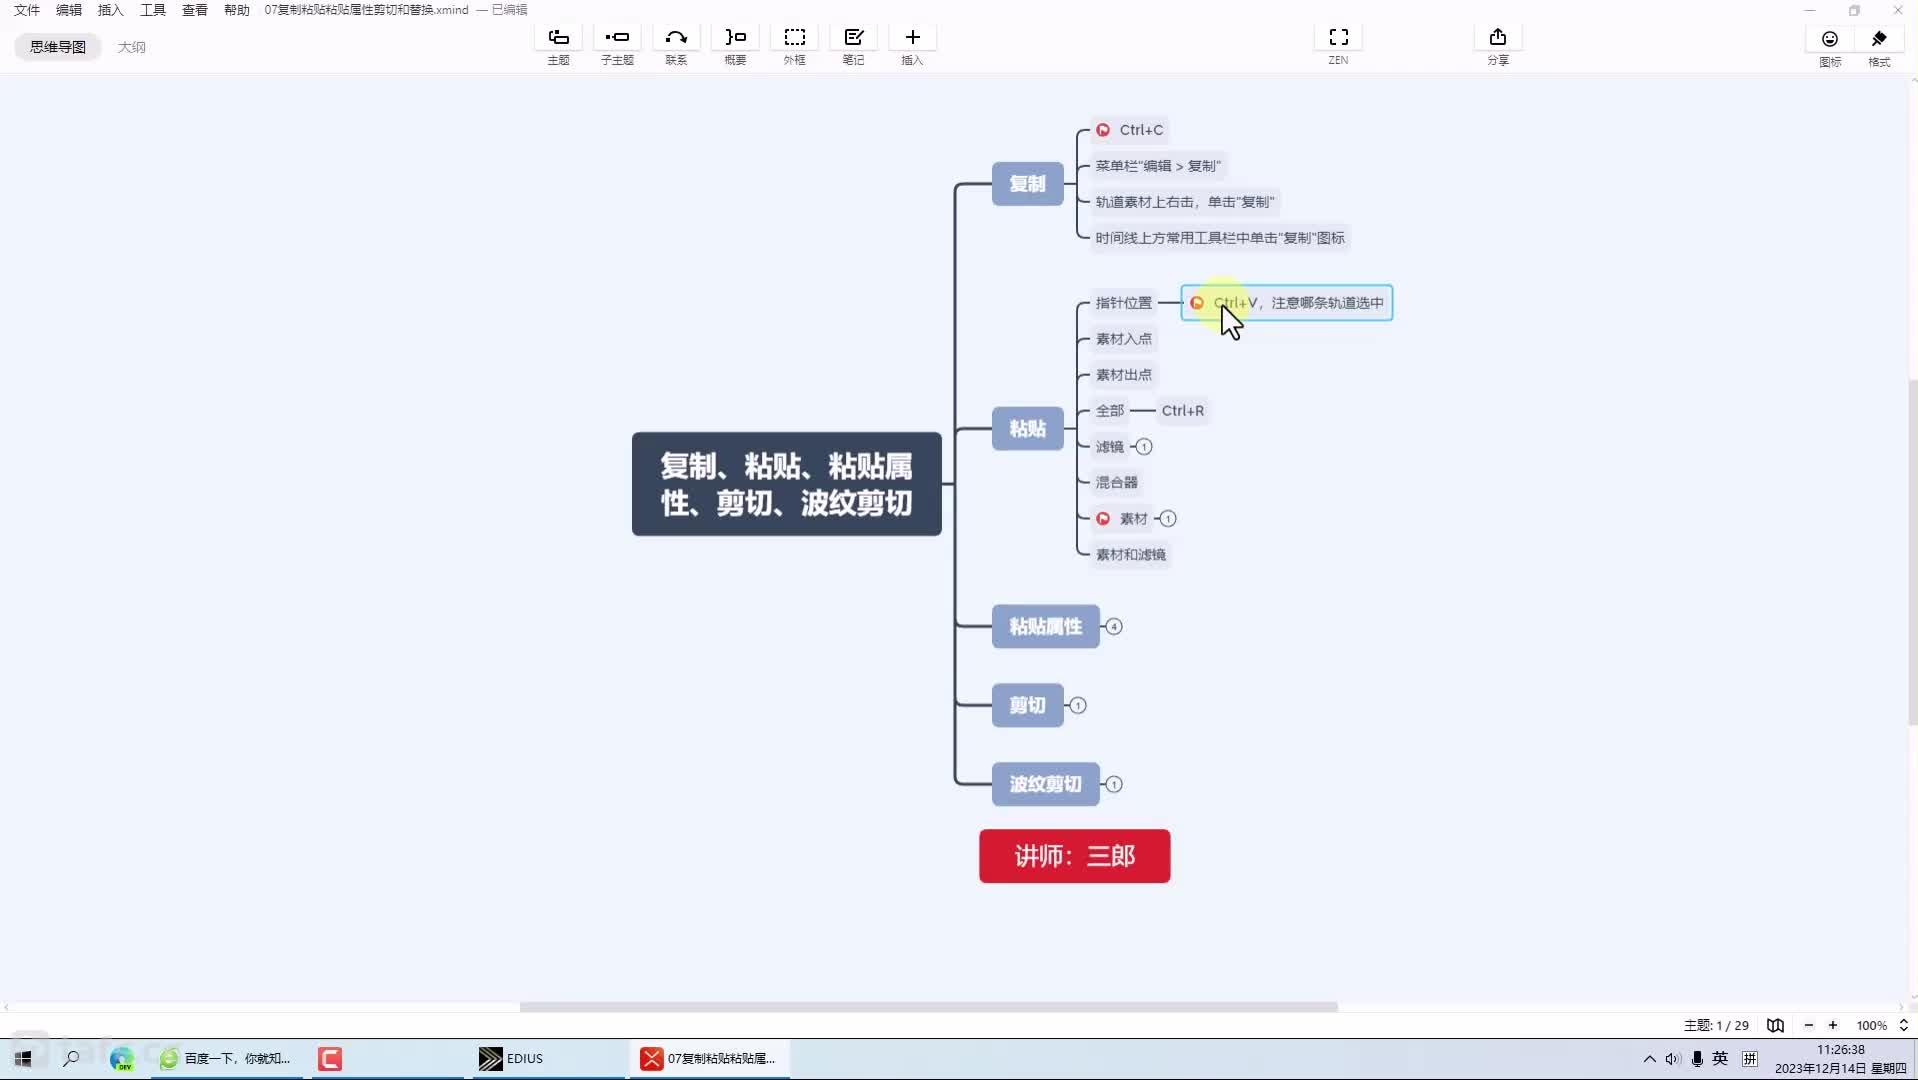The width and height of the screenshot is (1918, 1080).
Task: Open the 文件 menu
Action: [x=27, y=10]
